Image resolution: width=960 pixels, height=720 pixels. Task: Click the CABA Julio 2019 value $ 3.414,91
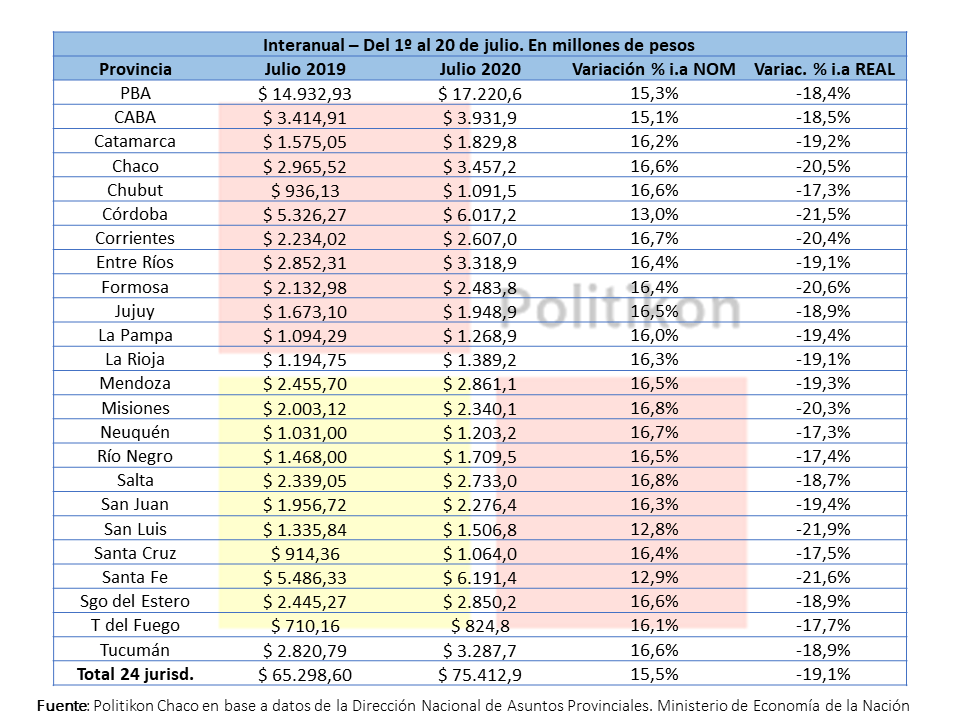[x=305, y=118]
